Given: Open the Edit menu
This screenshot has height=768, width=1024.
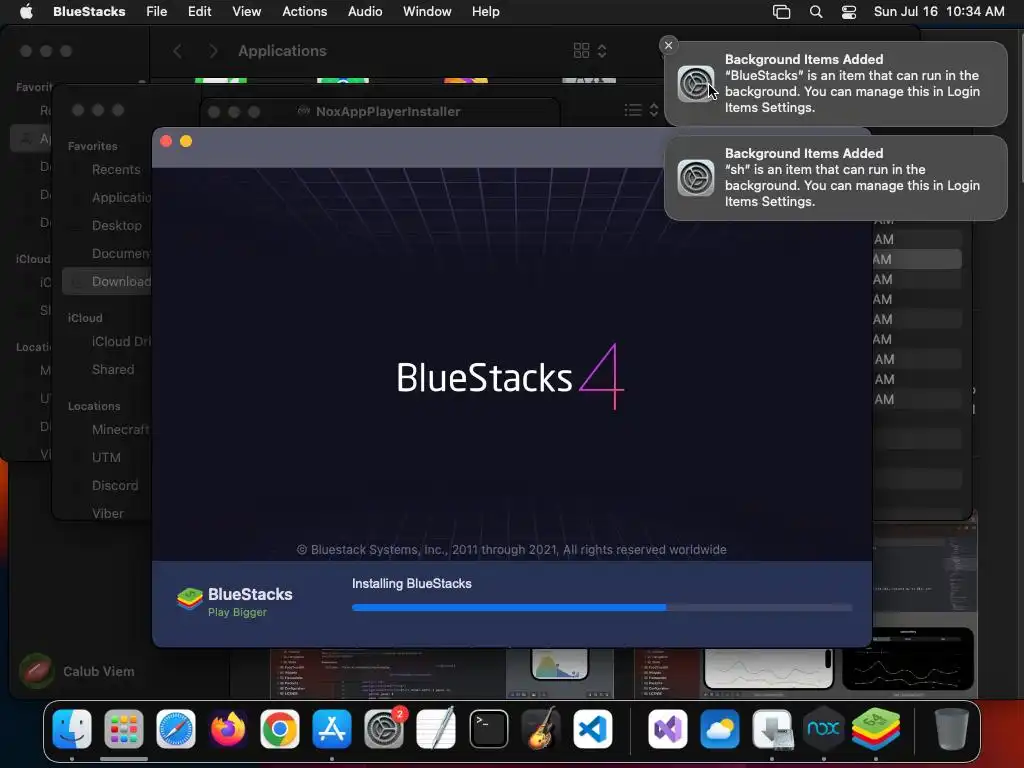Looking at the screenshot, I should click(199, 12).
